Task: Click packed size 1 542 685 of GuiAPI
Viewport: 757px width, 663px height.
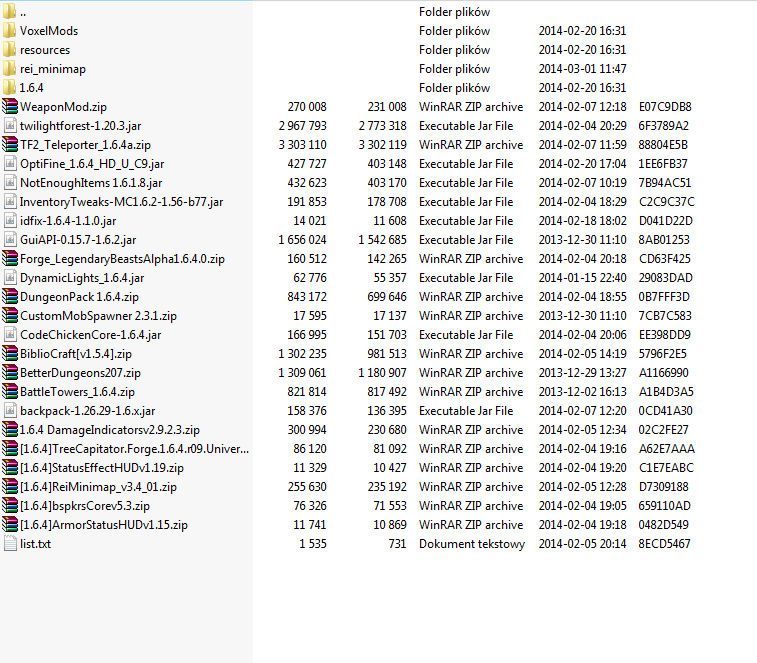Action: [x=382, y=240]
